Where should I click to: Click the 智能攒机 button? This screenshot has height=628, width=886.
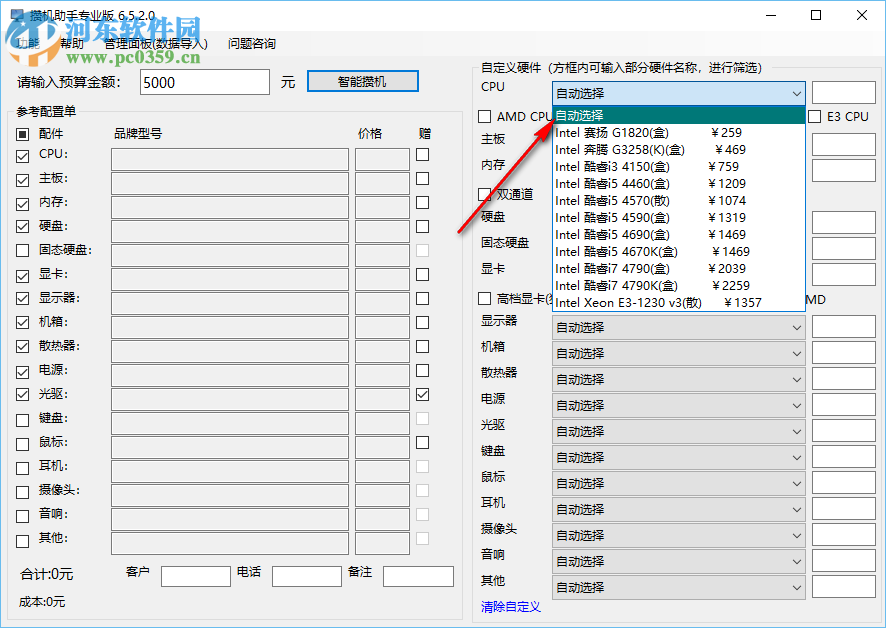(362, 82)
